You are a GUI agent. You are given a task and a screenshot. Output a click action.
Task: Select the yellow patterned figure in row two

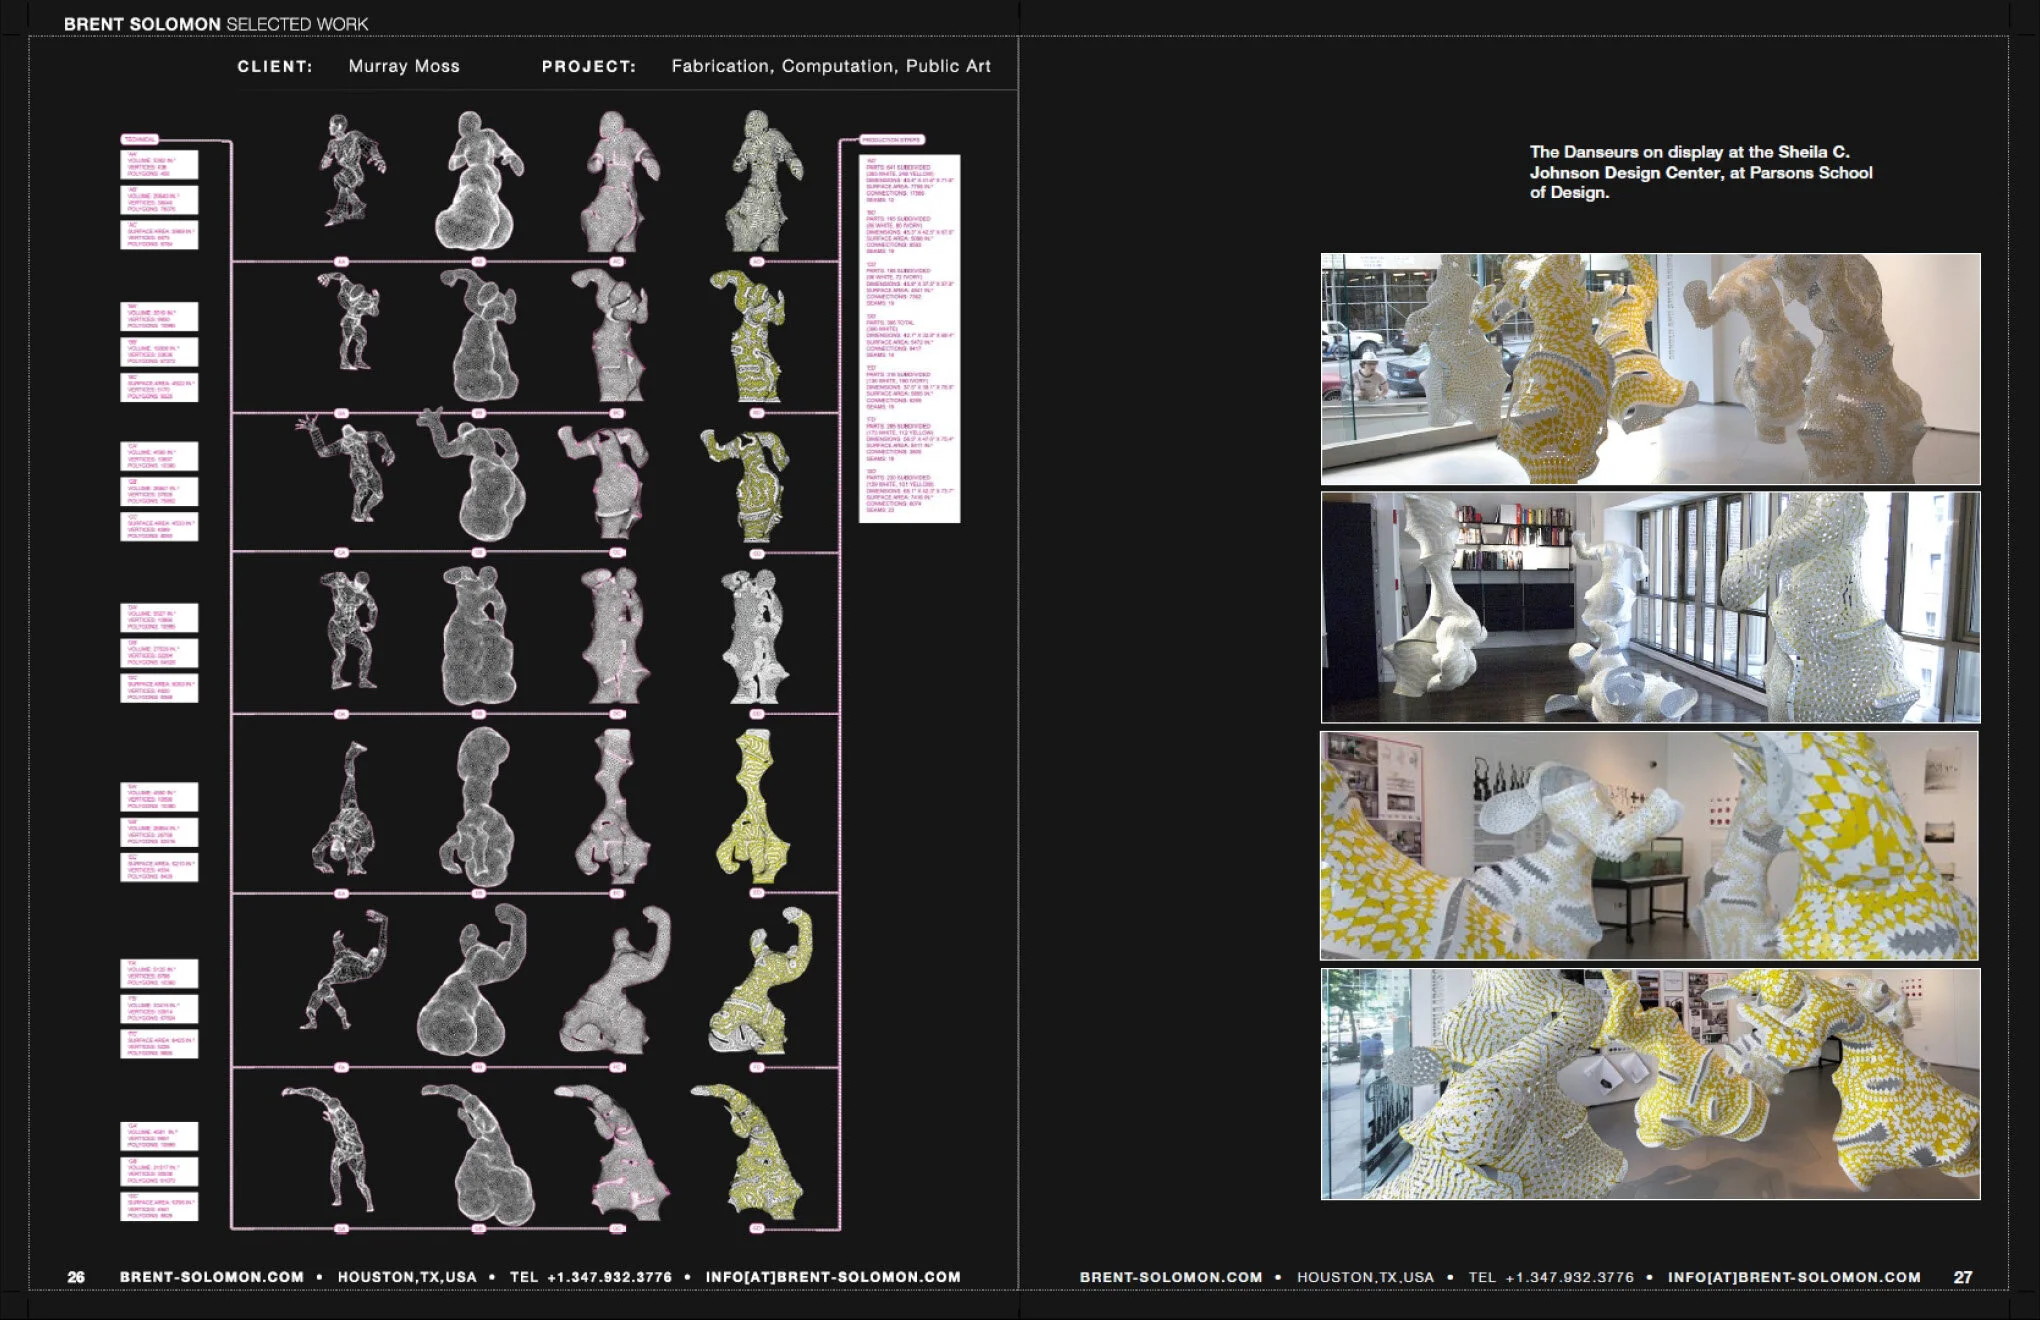click(750, 337)
